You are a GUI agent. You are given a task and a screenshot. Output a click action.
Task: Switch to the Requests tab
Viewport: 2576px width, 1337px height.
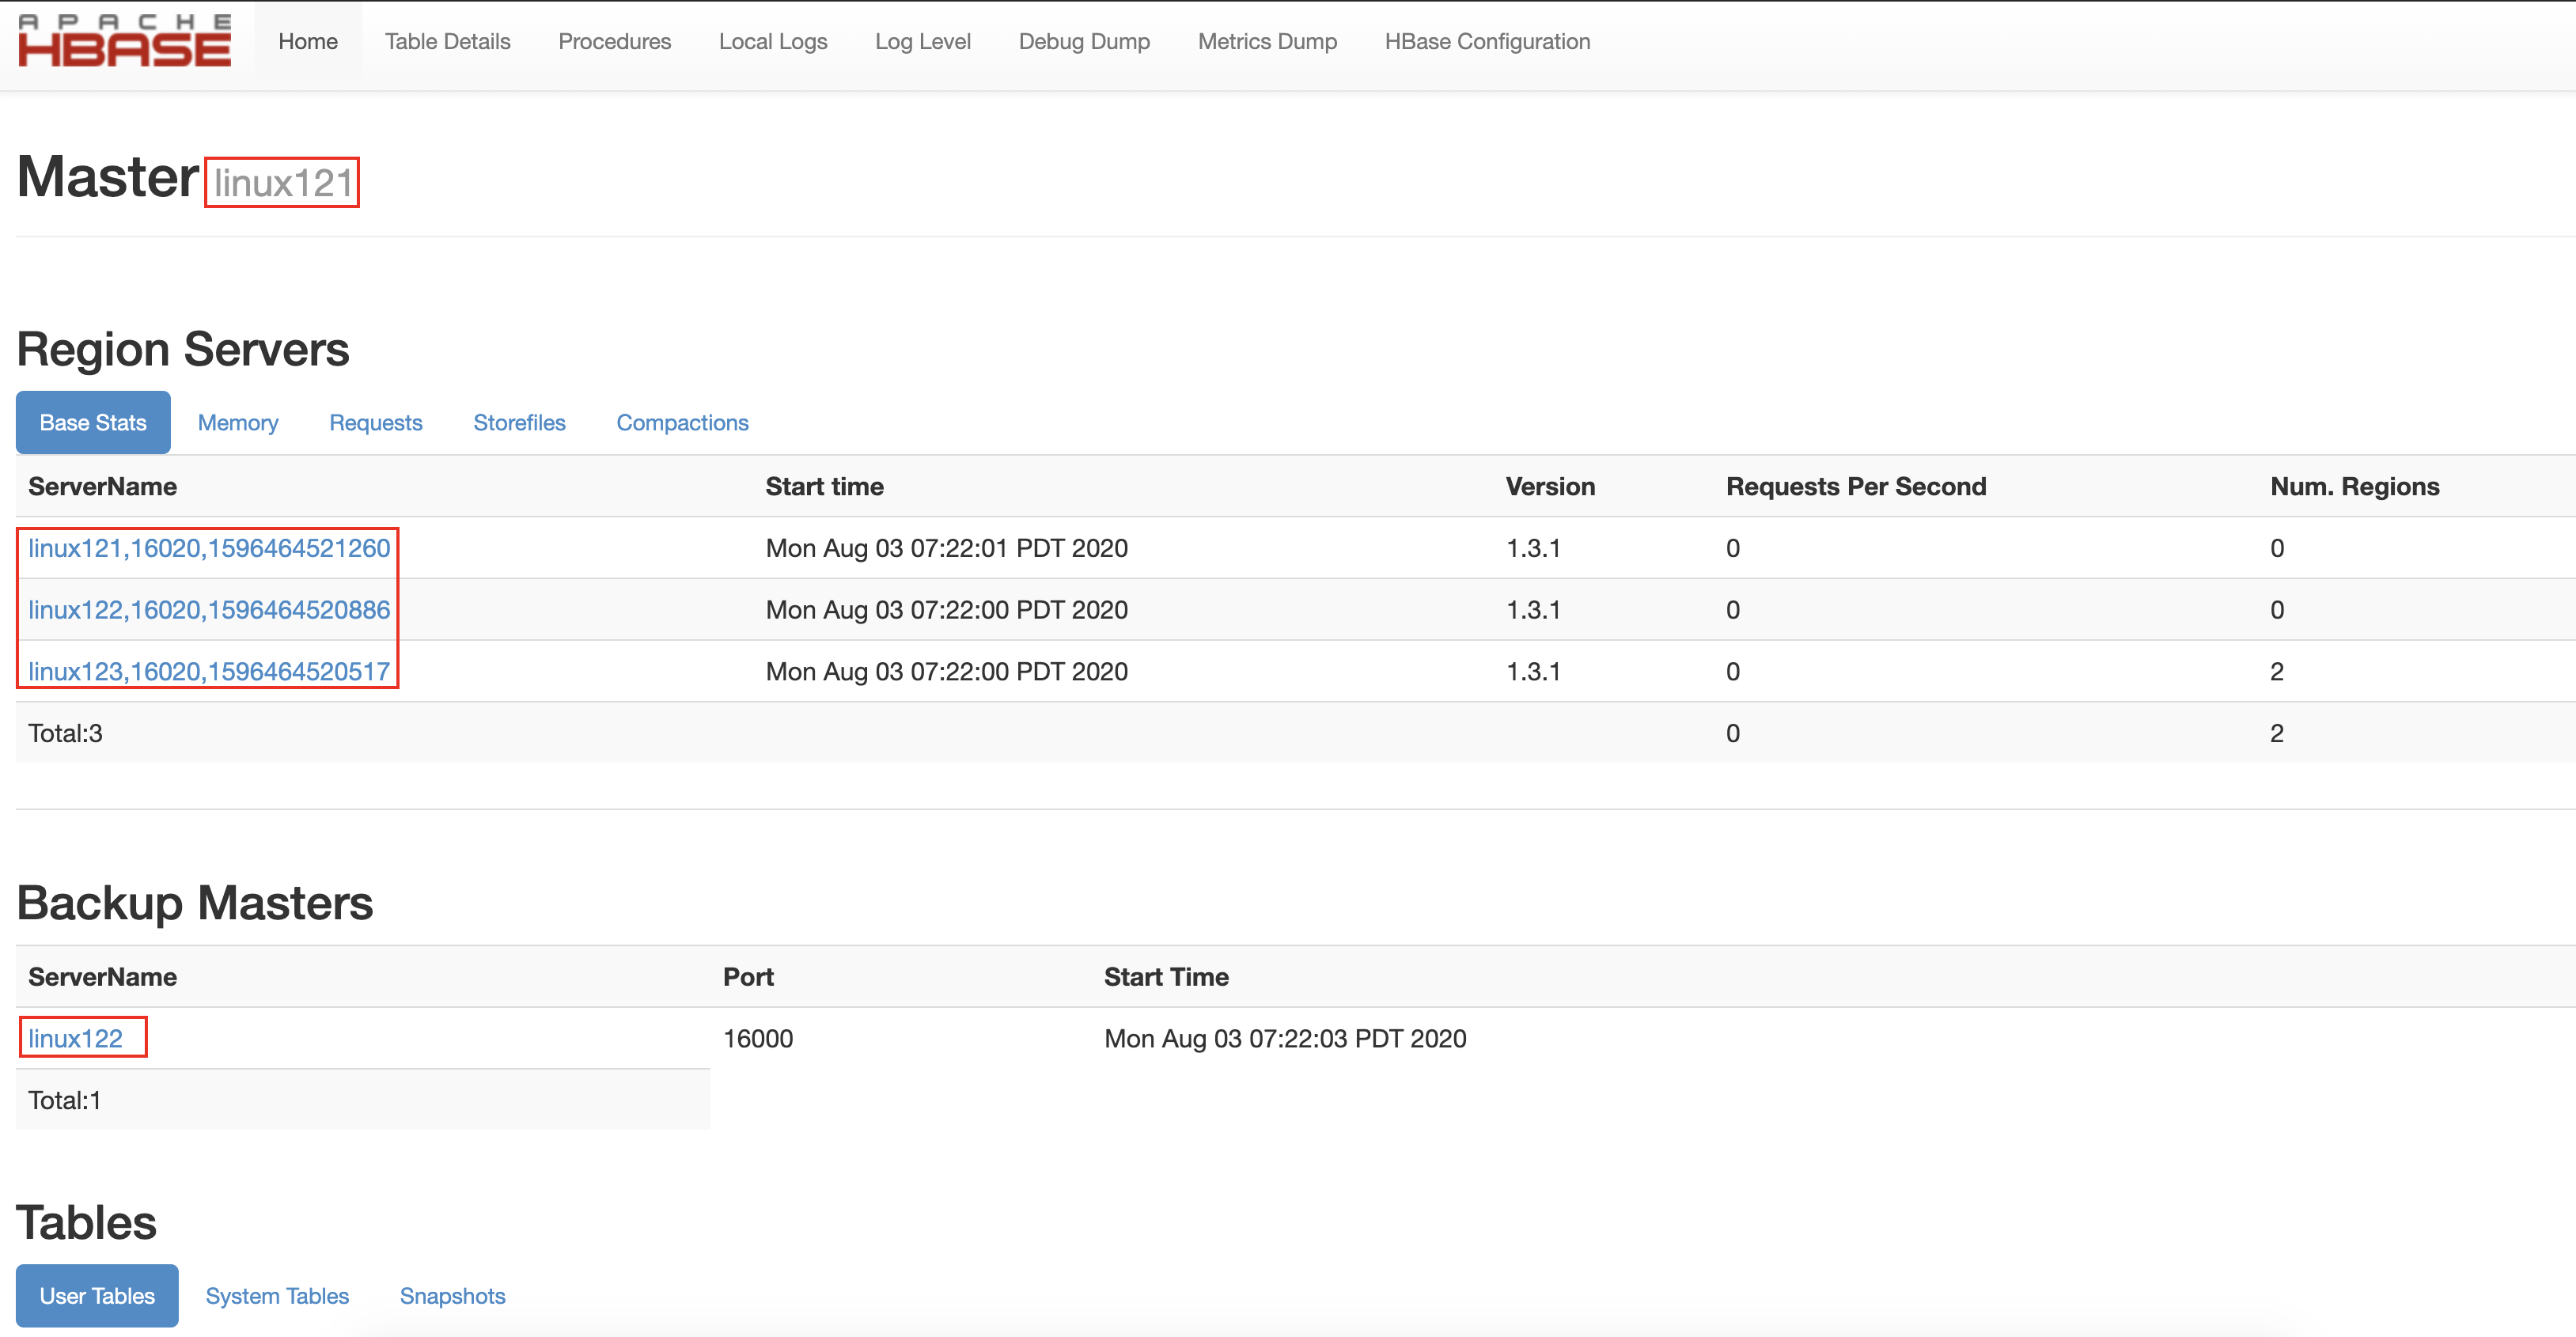point(376,422)
